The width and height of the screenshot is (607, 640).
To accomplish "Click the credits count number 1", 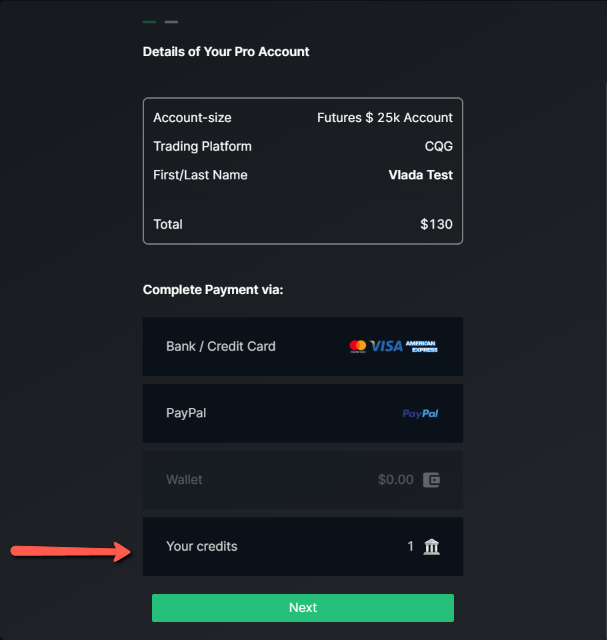I will [x=410, y=546].
